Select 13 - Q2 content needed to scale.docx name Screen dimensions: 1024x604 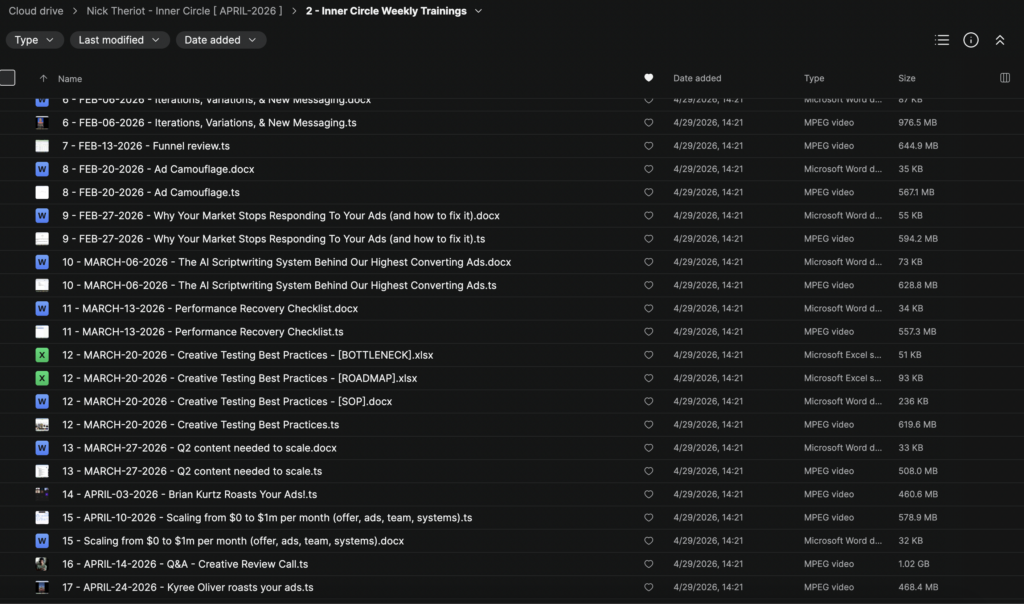(x=199, y=448)
